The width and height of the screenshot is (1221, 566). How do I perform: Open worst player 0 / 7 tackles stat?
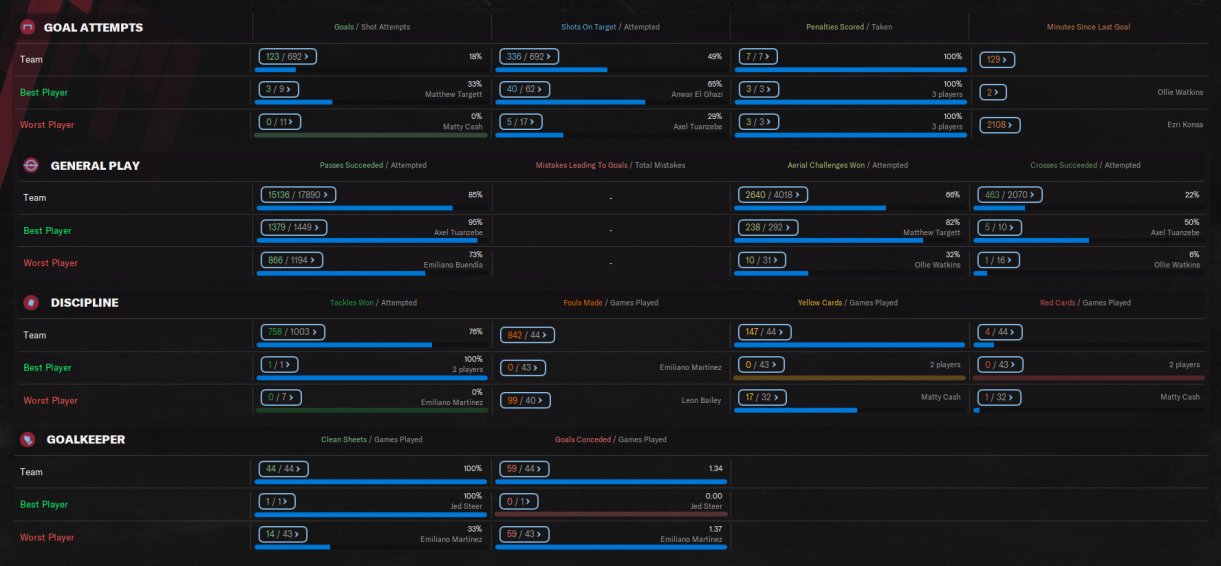pos(279,397)
